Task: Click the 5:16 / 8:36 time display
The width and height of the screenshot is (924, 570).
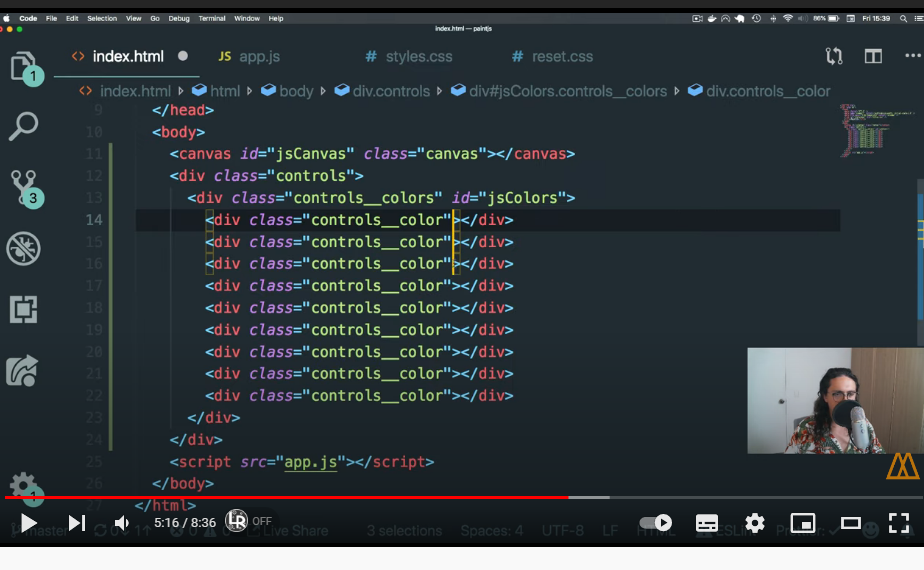Action: coord(184,522)
